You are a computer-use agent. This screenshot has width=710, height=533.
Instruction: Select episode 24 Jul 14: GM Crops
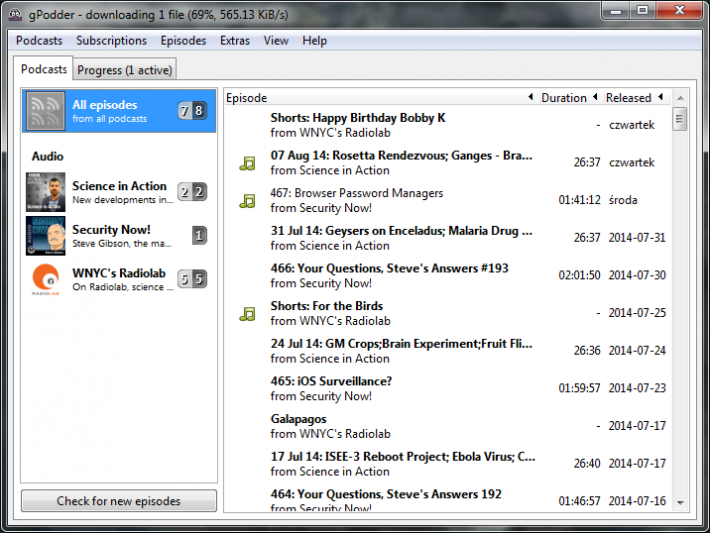click(x=447, y=351)
